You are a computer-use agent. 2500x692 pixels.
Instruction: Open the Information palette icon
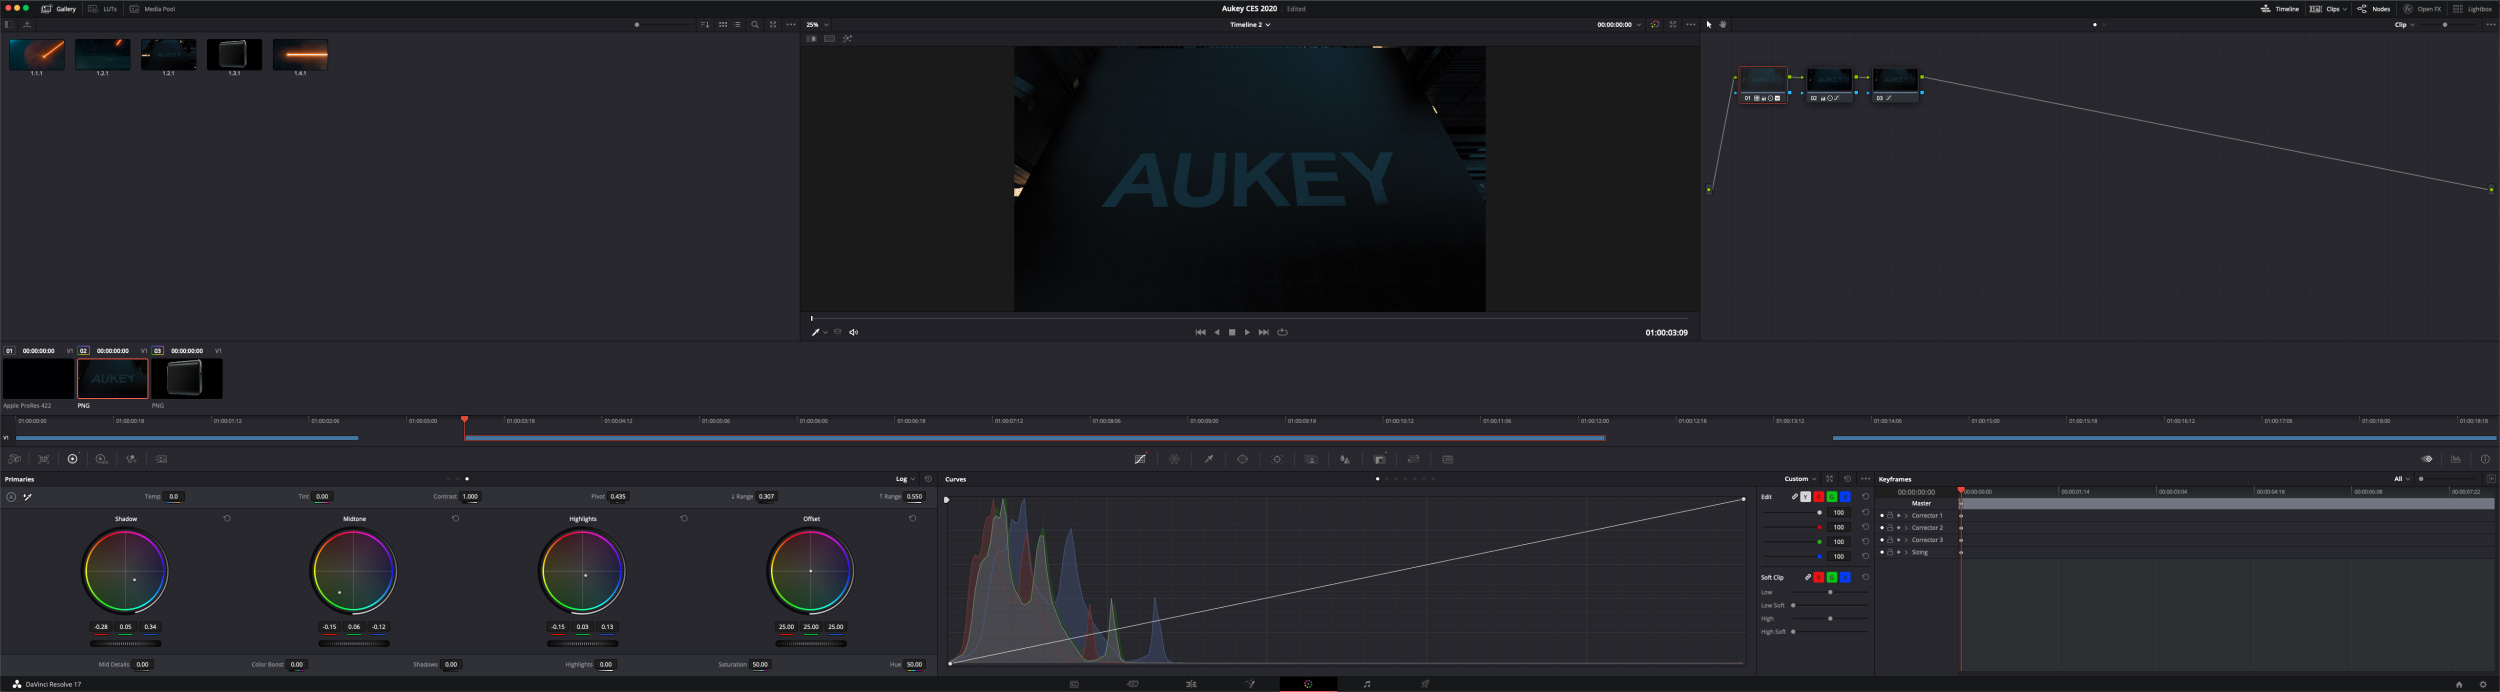pyautogui.click(x=2485, y=460)
